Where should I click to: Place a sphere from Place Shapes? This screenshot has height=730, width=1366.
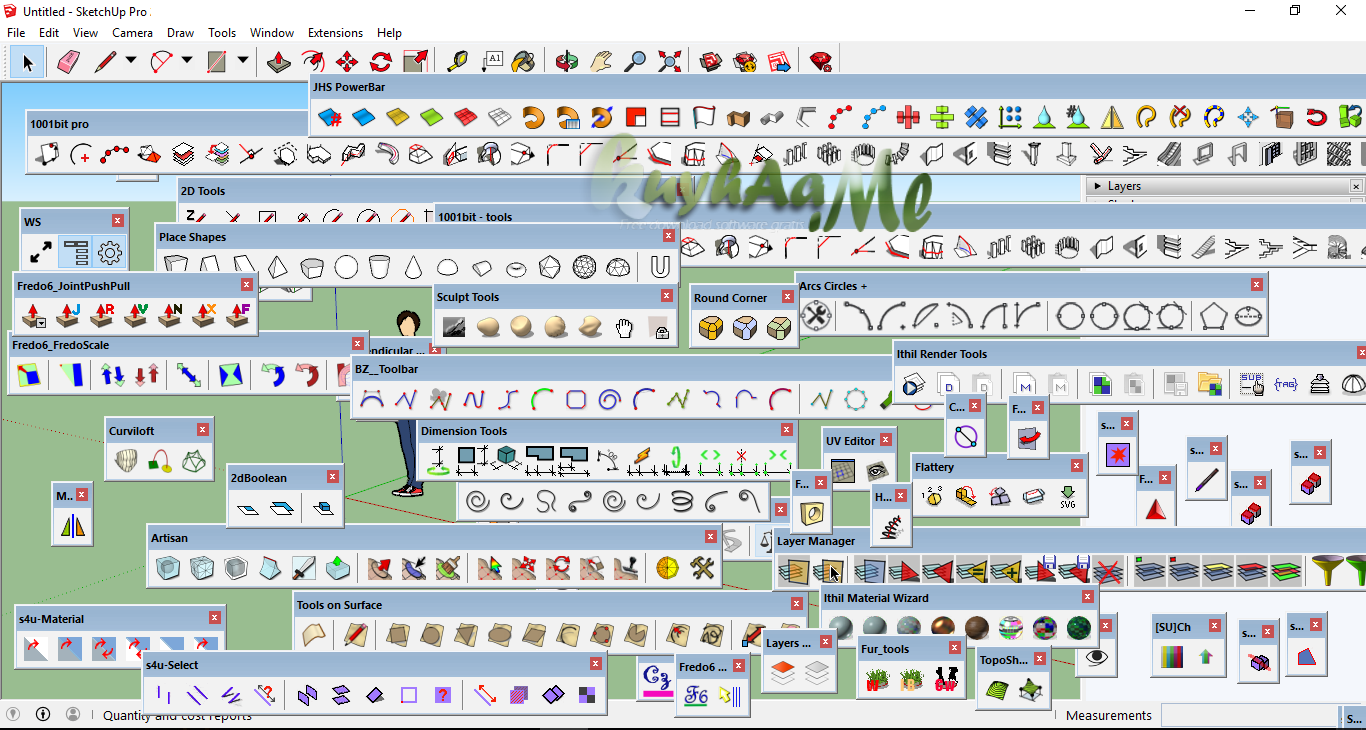[346, 267]
